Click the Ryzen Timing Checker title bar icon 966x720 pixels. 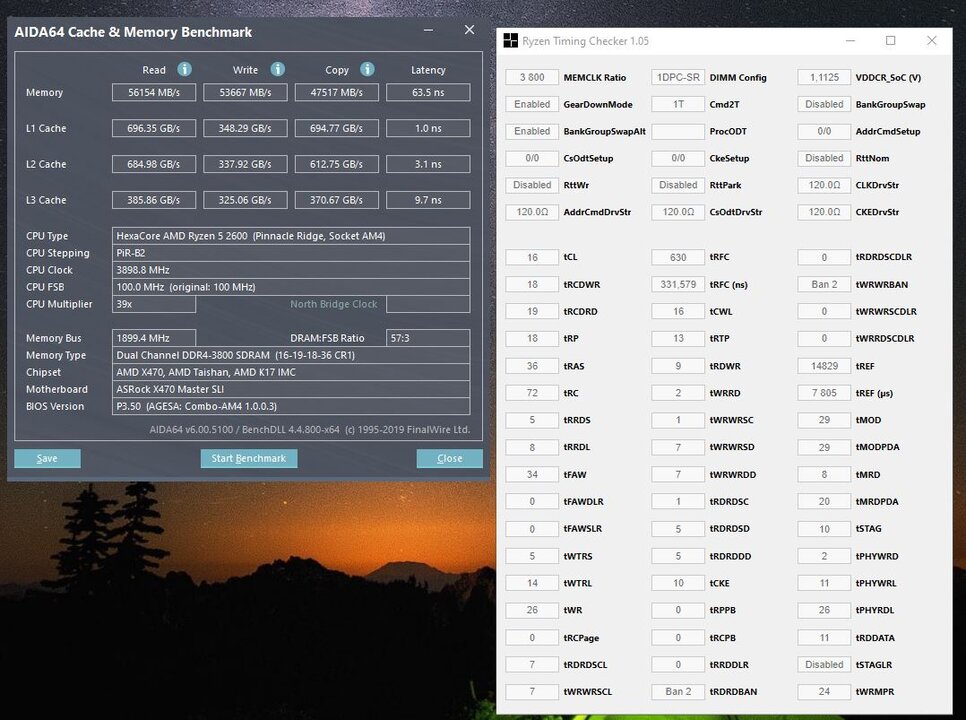coord(511,42)
